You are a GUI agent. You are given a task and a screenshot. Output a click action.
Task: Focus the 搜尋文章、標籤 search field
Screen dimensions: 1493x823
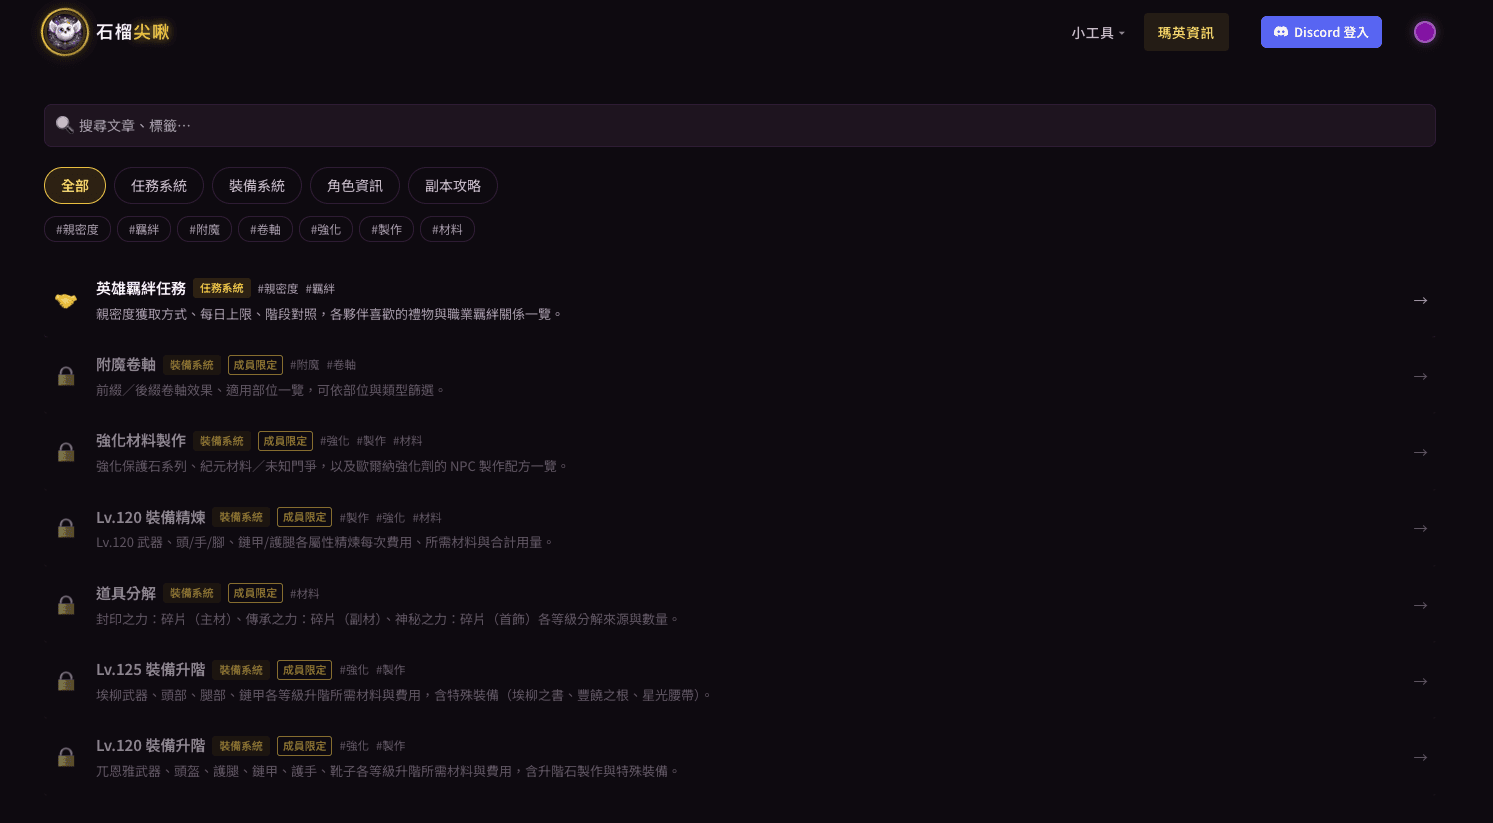point(740,125)
